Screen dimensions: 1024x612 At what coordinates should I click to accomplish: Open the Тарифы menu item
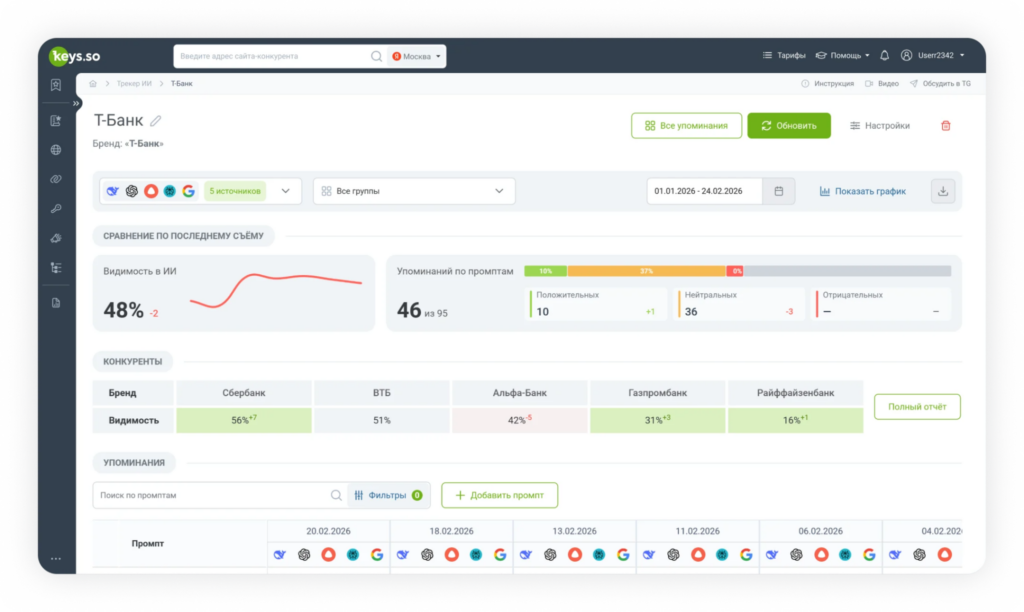(784, 56)
